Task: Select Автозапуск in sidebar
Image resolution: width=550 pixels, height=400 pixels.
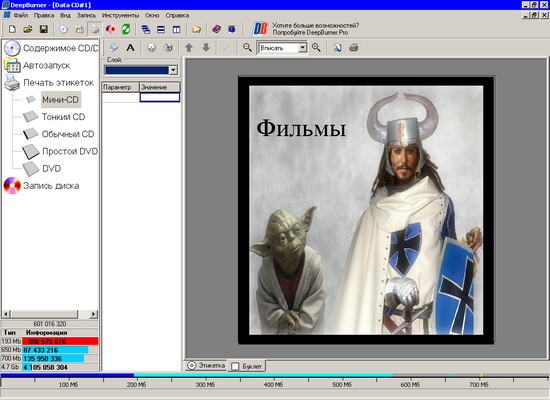Action: click(x=37, y=65)
